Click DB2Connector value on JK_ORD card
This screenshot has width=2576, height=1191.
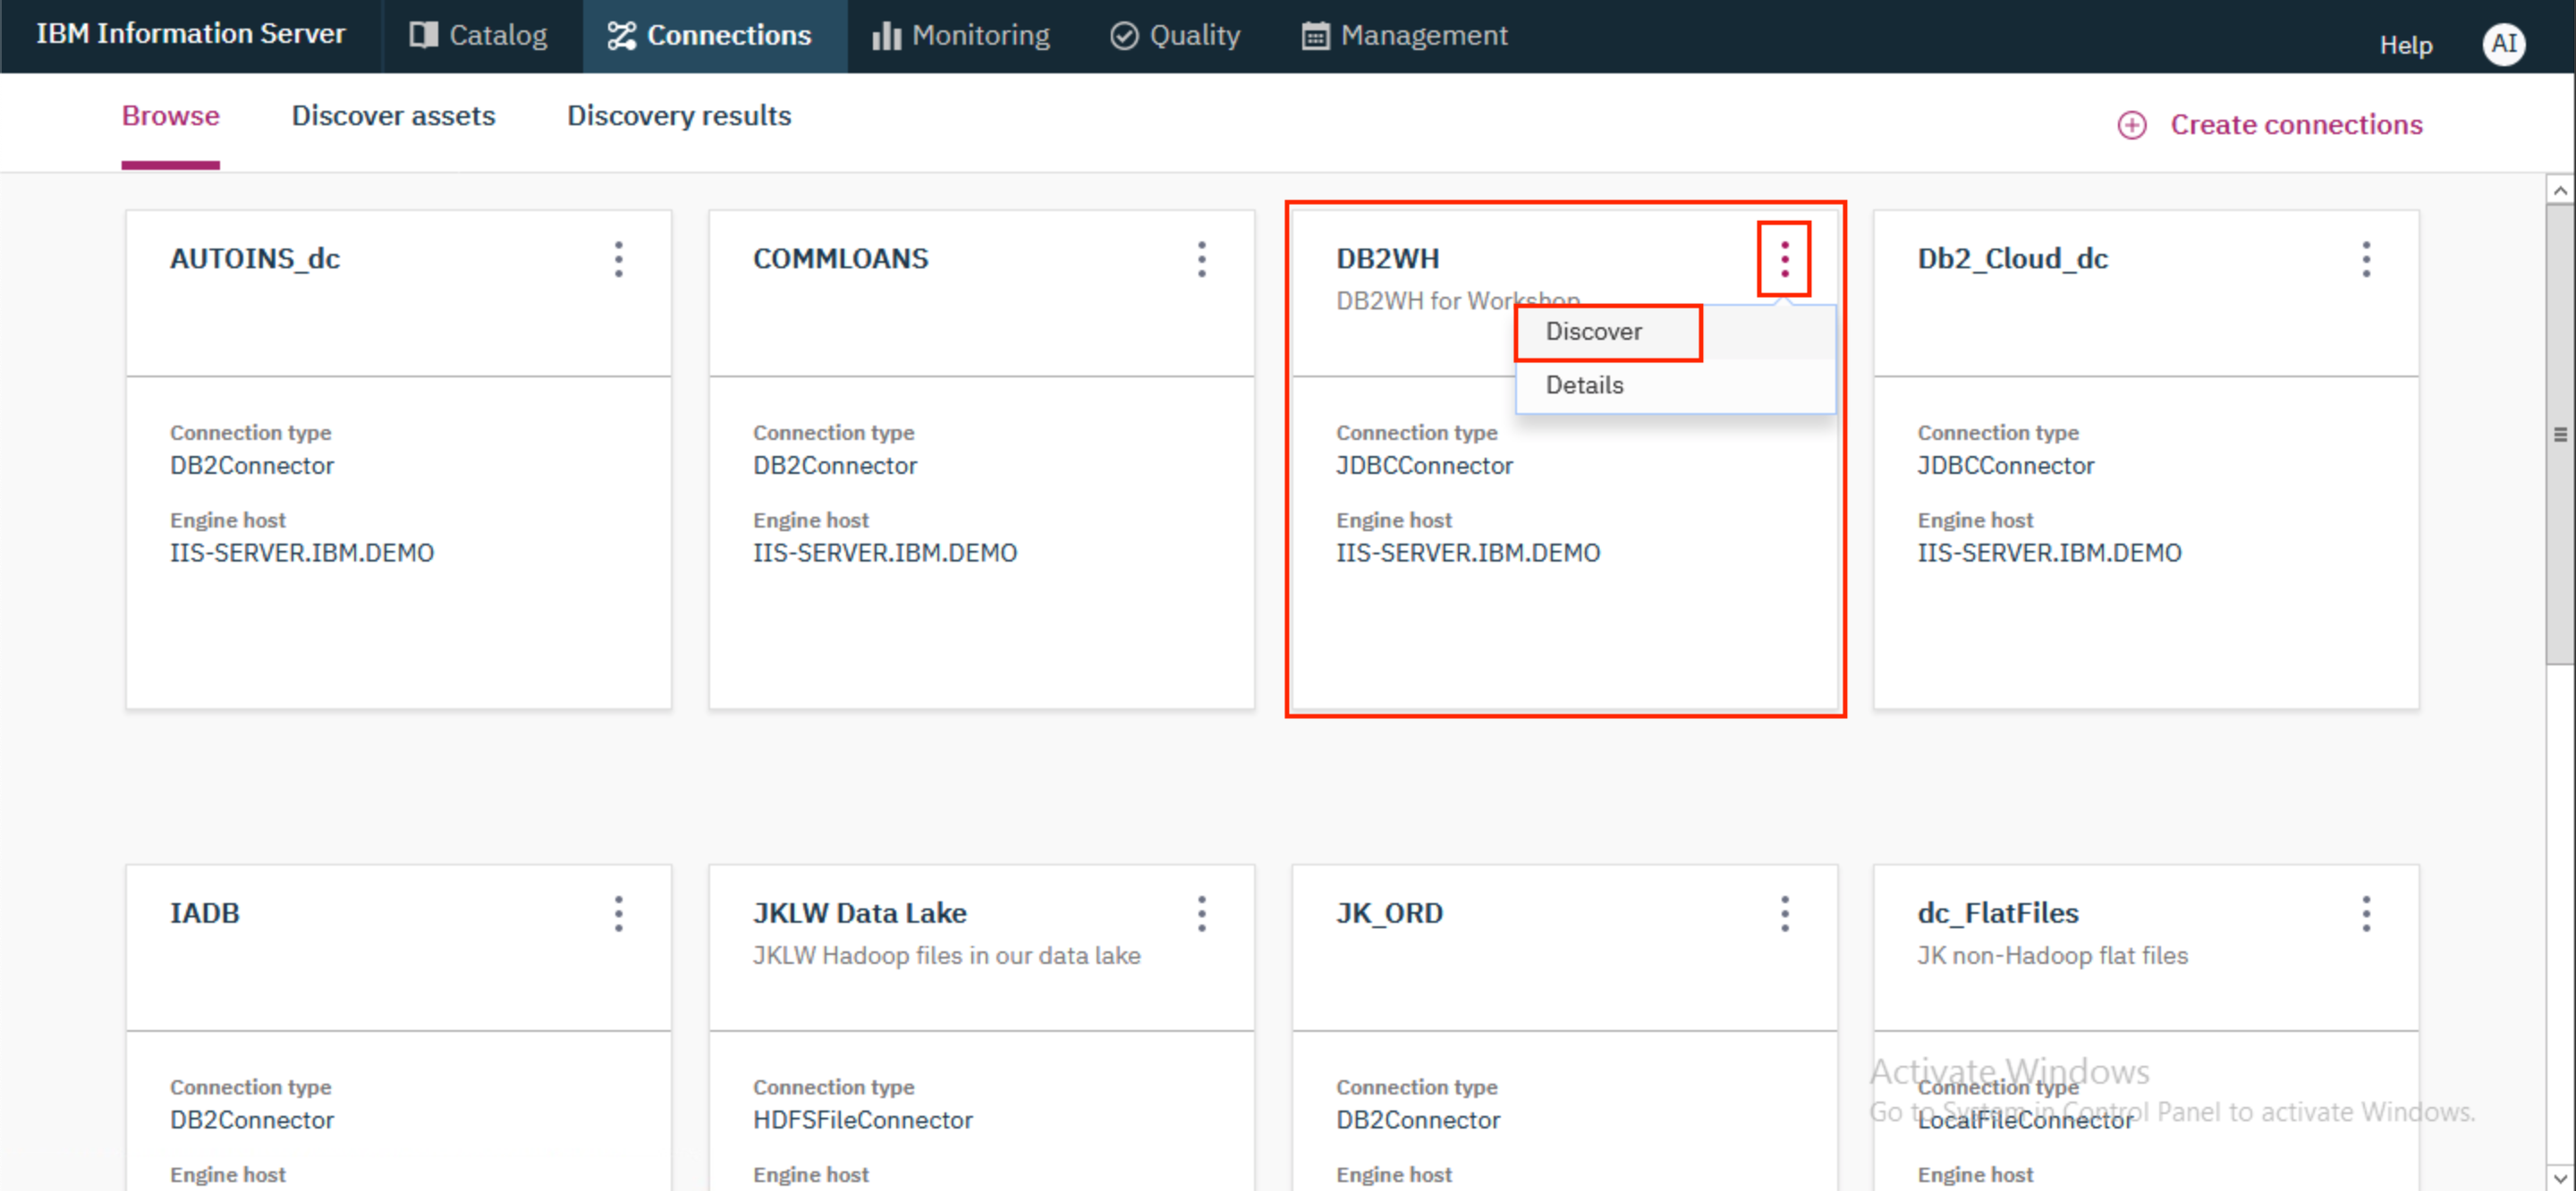pos(1417,1120)
